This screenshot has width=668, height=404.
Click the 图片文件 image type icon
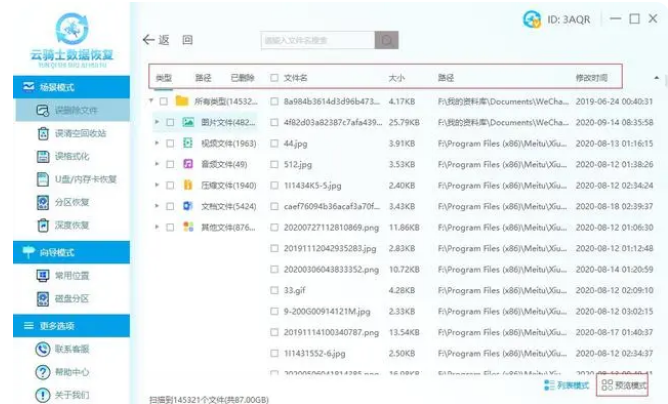(188, 122)
